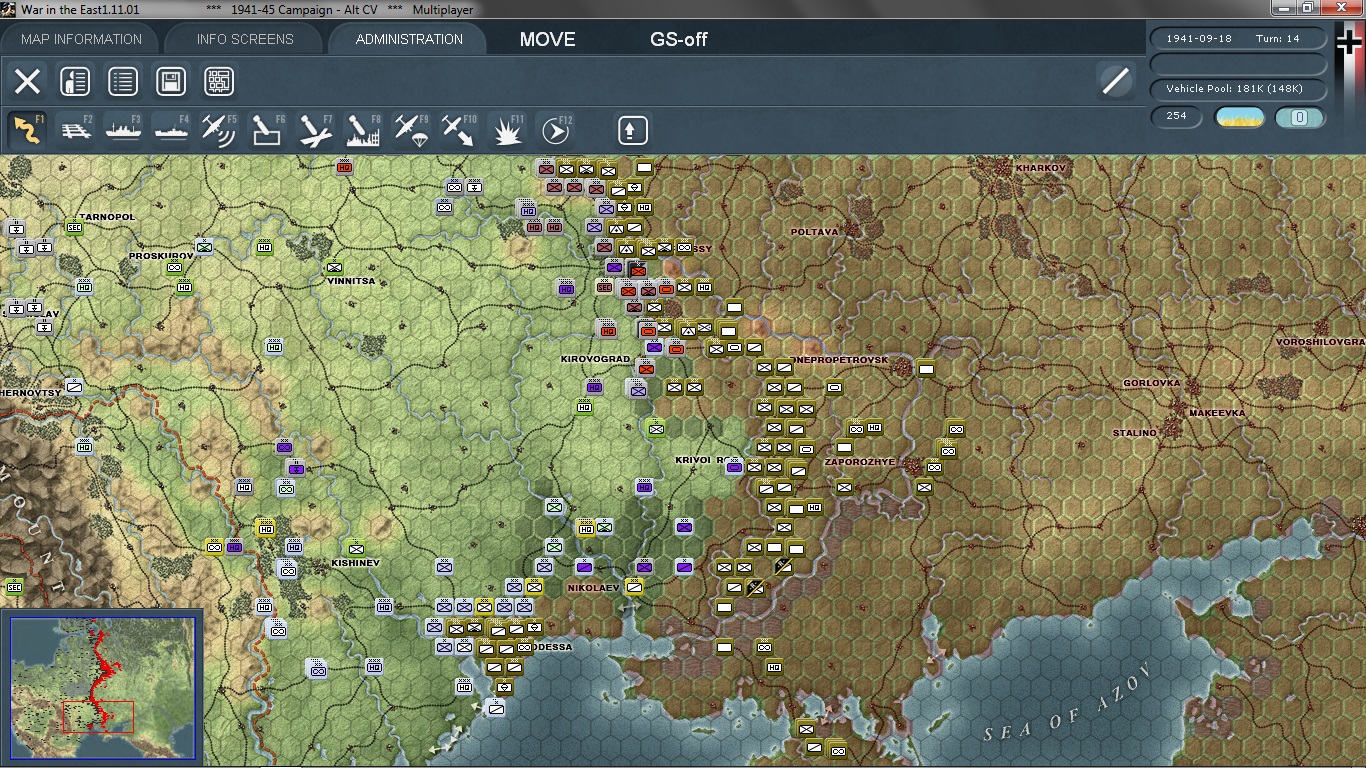Select the F7 bomb airfield mode icon
The width and height of the screenshot is (1366, 768).
[316, 130]
